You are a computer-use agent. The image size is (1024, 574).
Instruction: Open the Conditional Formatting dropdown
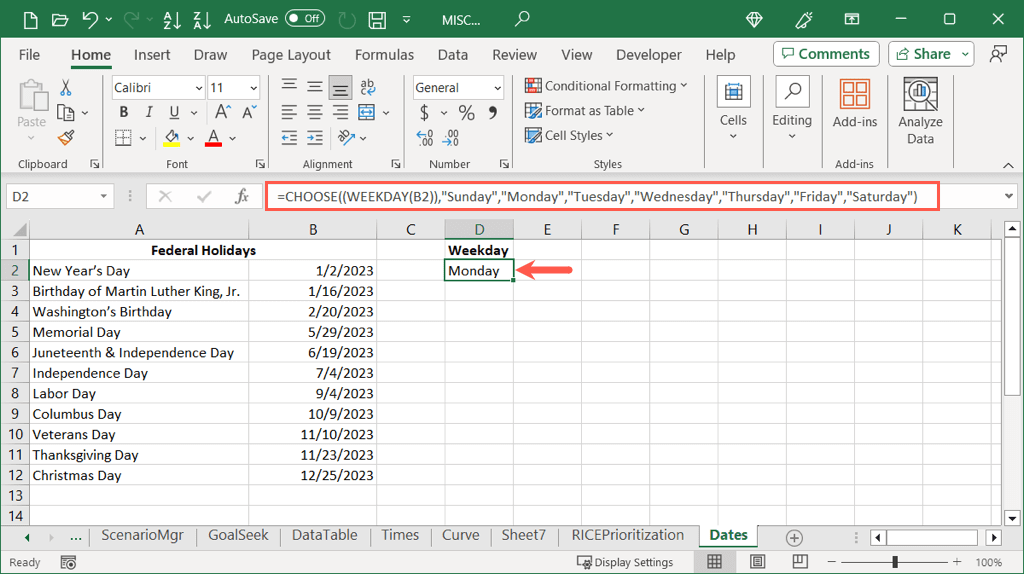[x=607, y=86]
